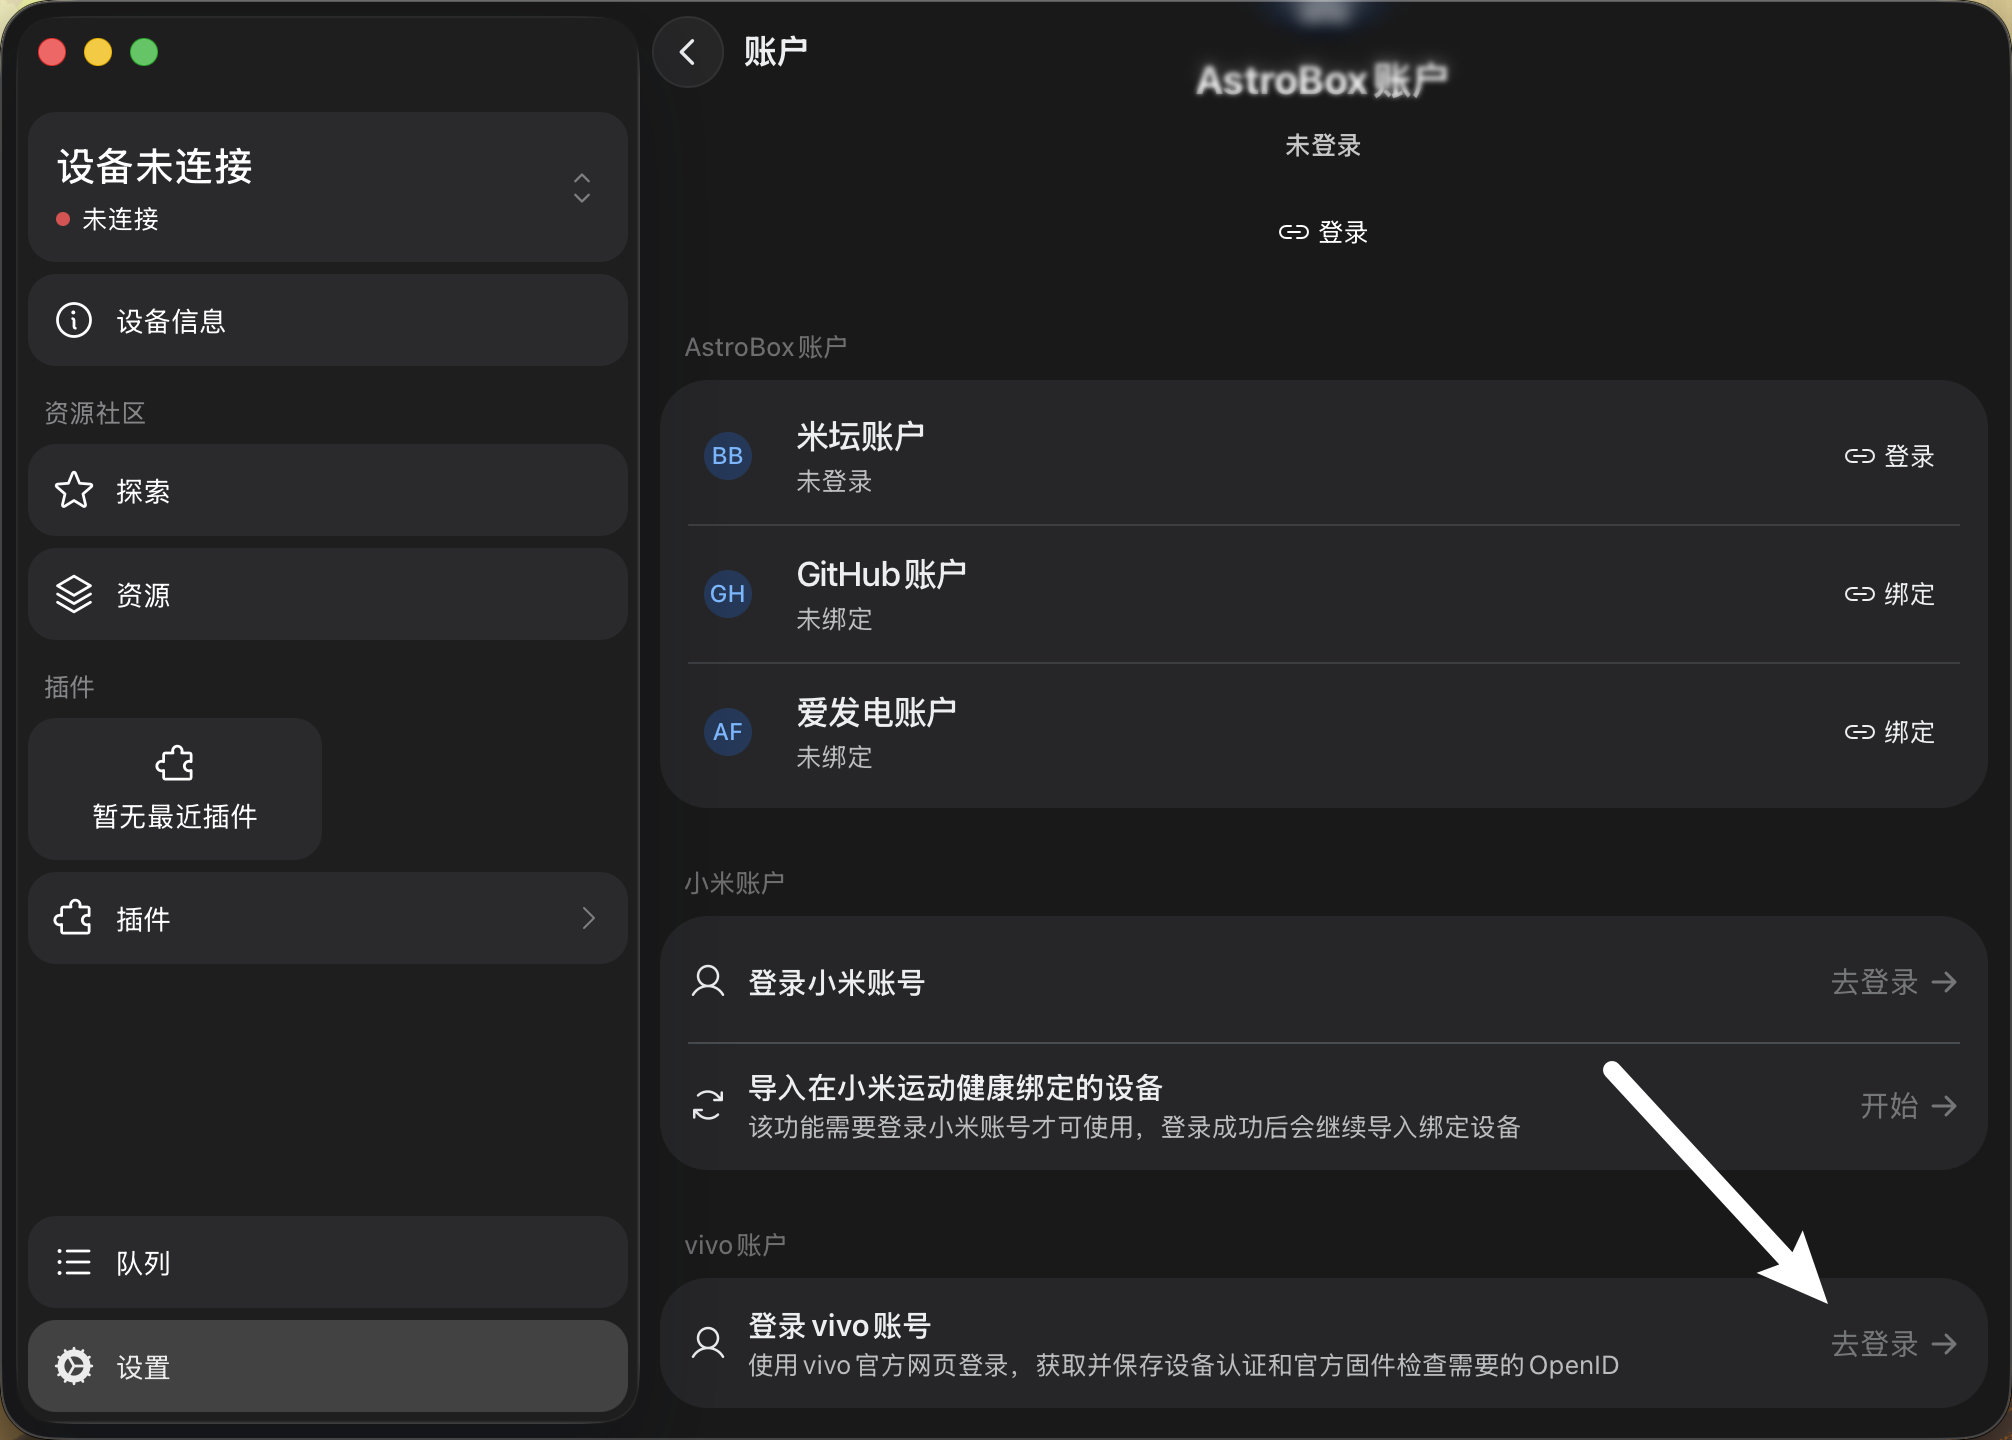The image size is (2012, 1440).
Task: Click the 未绑定 status under GitHub账户
Action: pyautogui.click(x=834, y=619)
